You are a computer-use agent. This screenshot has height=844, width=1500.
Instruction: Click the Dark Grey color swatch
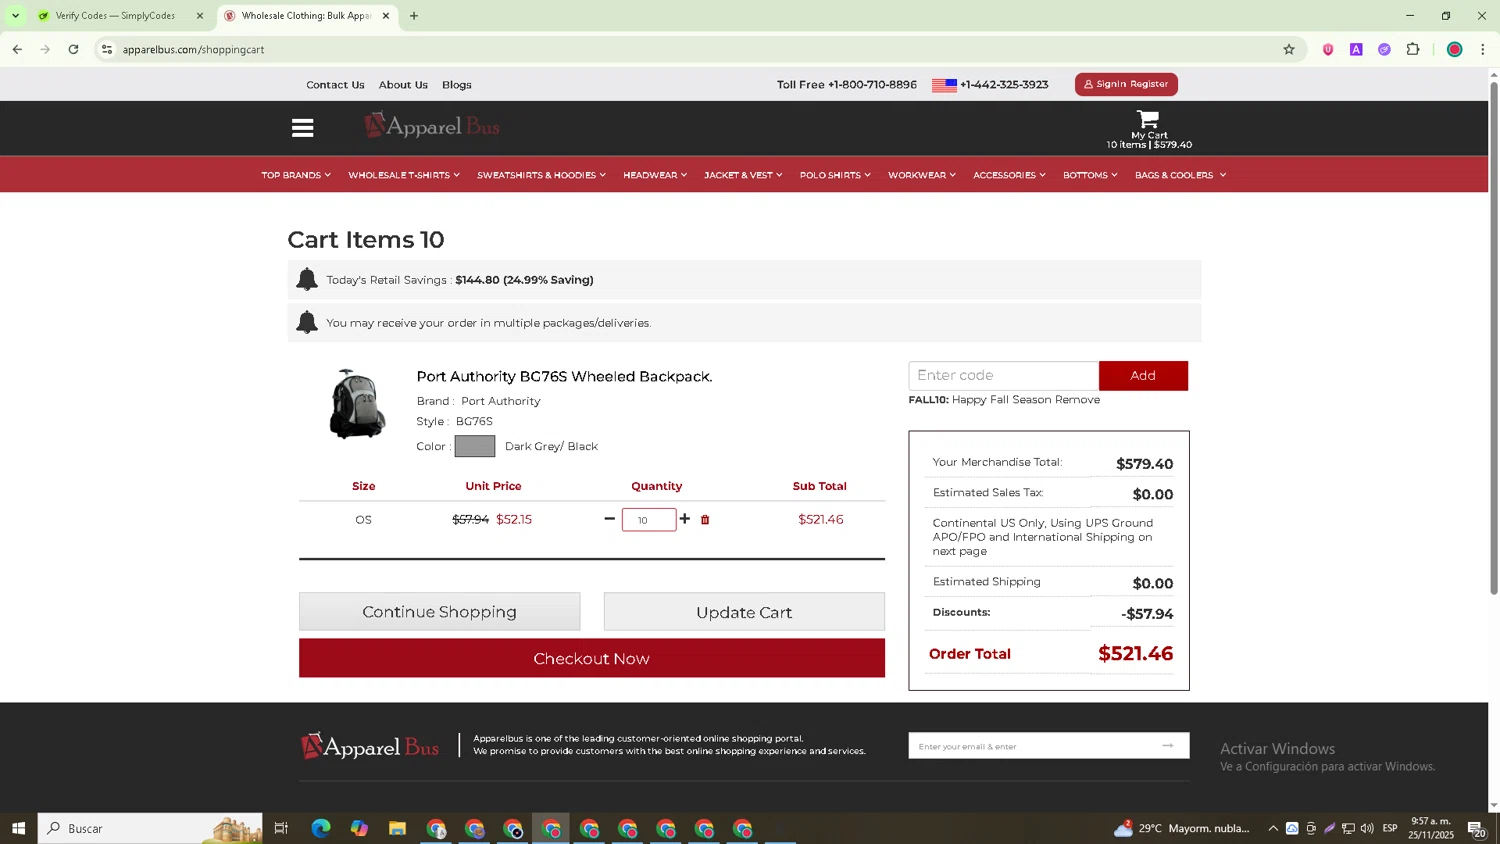pos(475,446)
